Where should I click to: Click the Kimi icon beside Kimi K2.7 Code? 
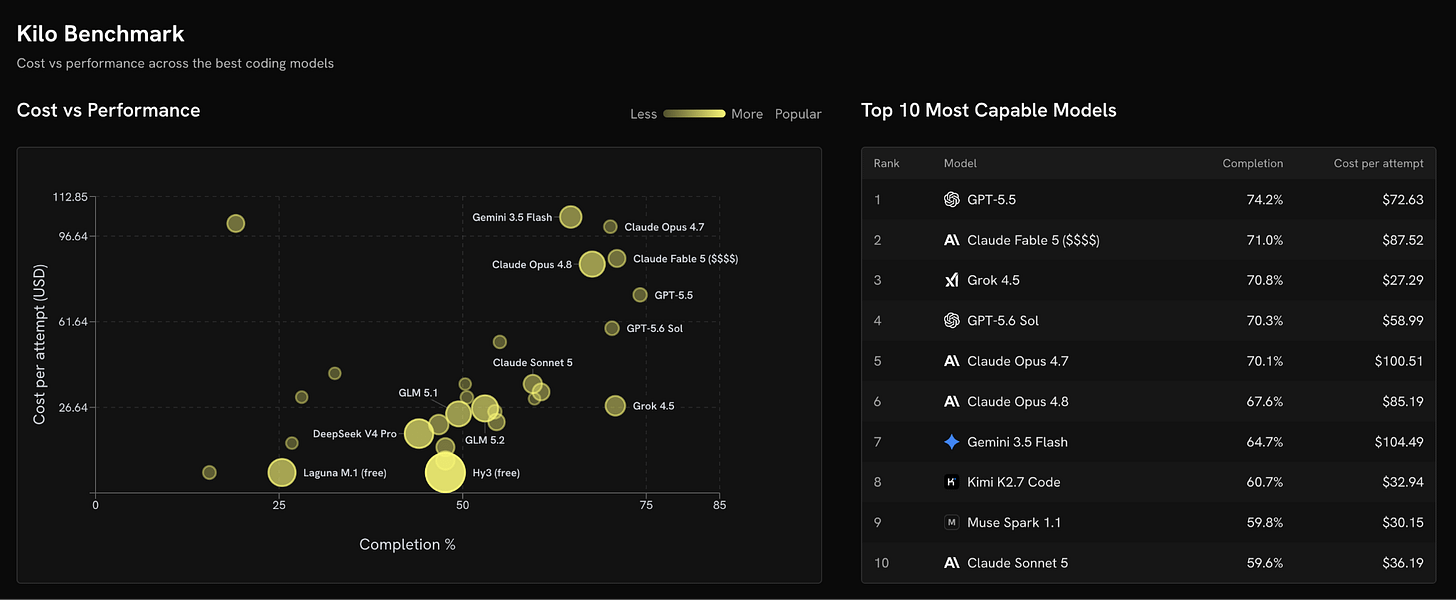(x=952, y=482)
